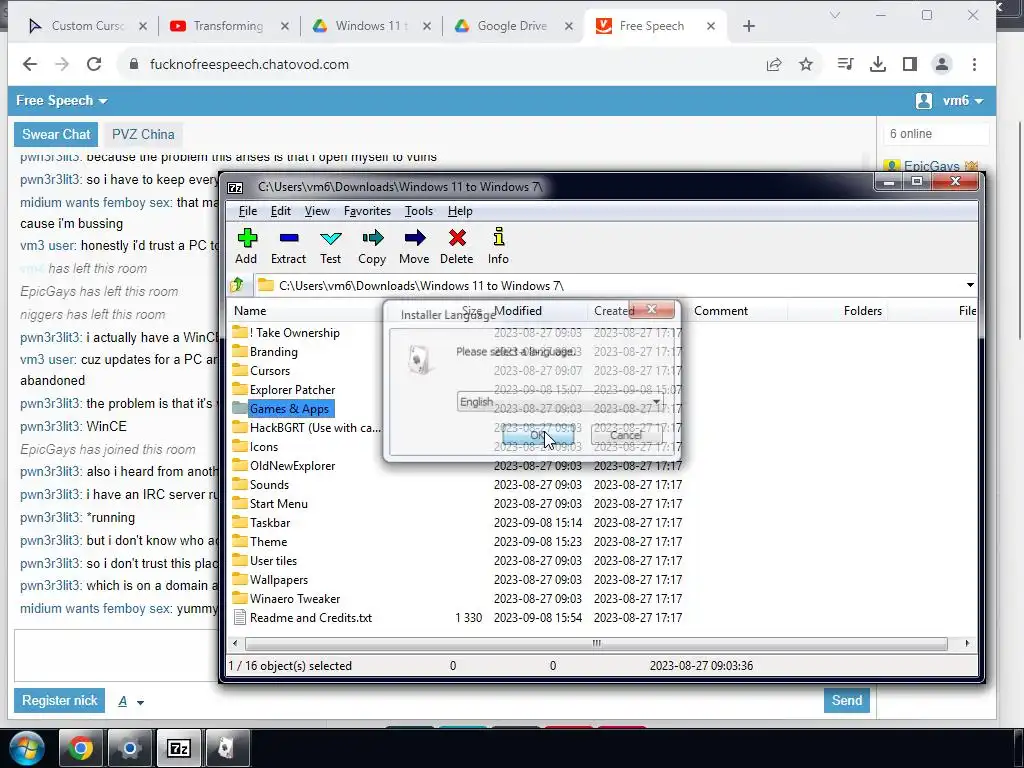This screenshot has width=1024, height=768.
Task: Open the Chrome downloads icon
Action: coord(878,64)
